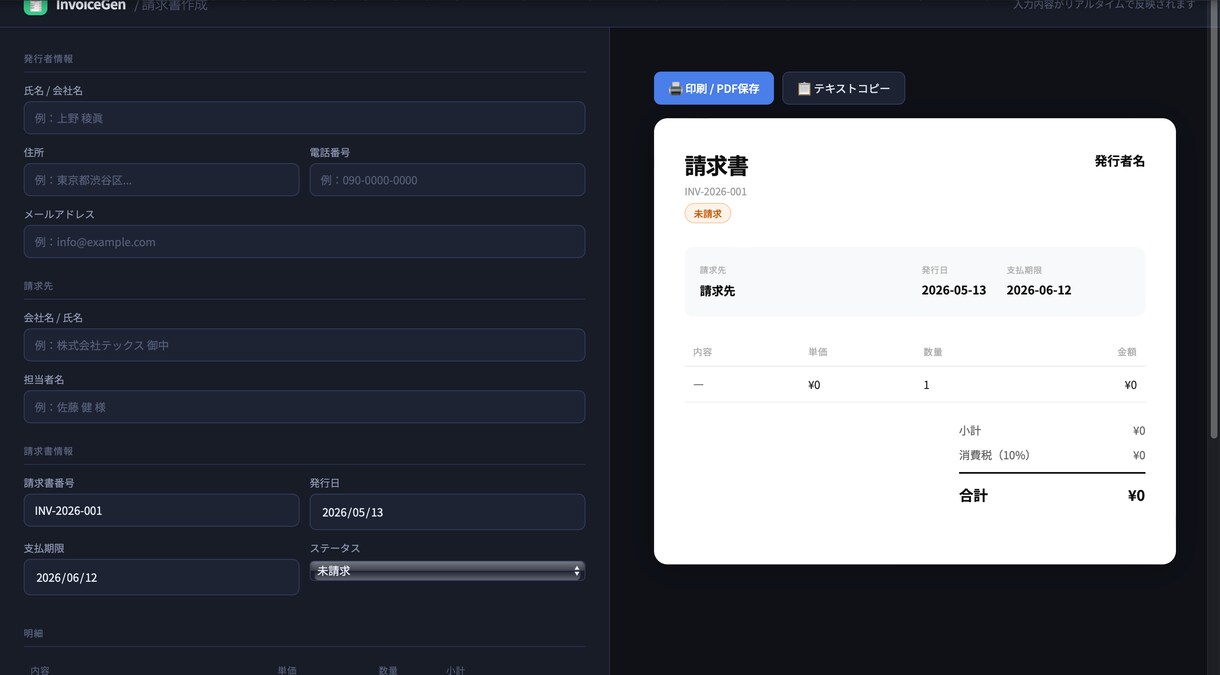Click the 請求書情報 section heading

pos(49,451)
